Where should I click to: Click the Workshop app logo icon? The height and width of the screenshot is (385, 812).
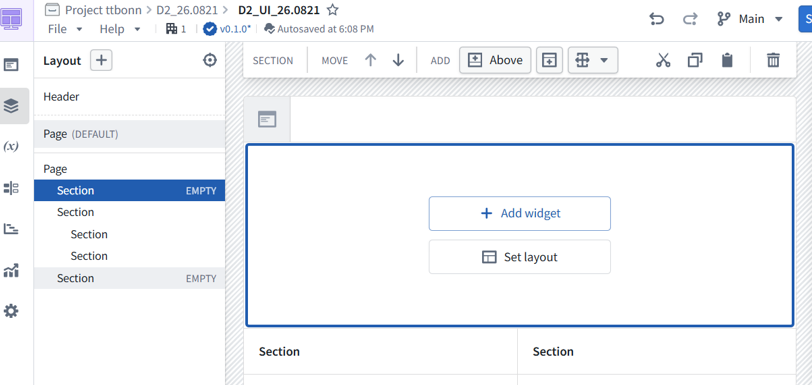pos(11,19)
